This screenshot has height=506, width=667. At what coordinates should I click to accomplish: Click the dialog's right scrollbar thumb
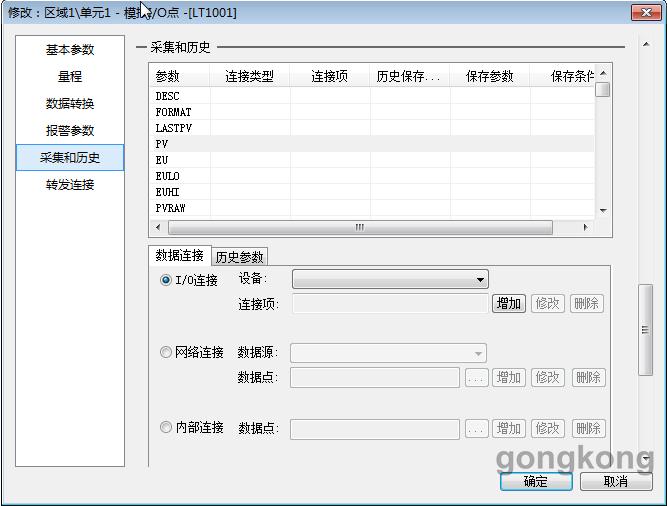click(x=646, y=330)
